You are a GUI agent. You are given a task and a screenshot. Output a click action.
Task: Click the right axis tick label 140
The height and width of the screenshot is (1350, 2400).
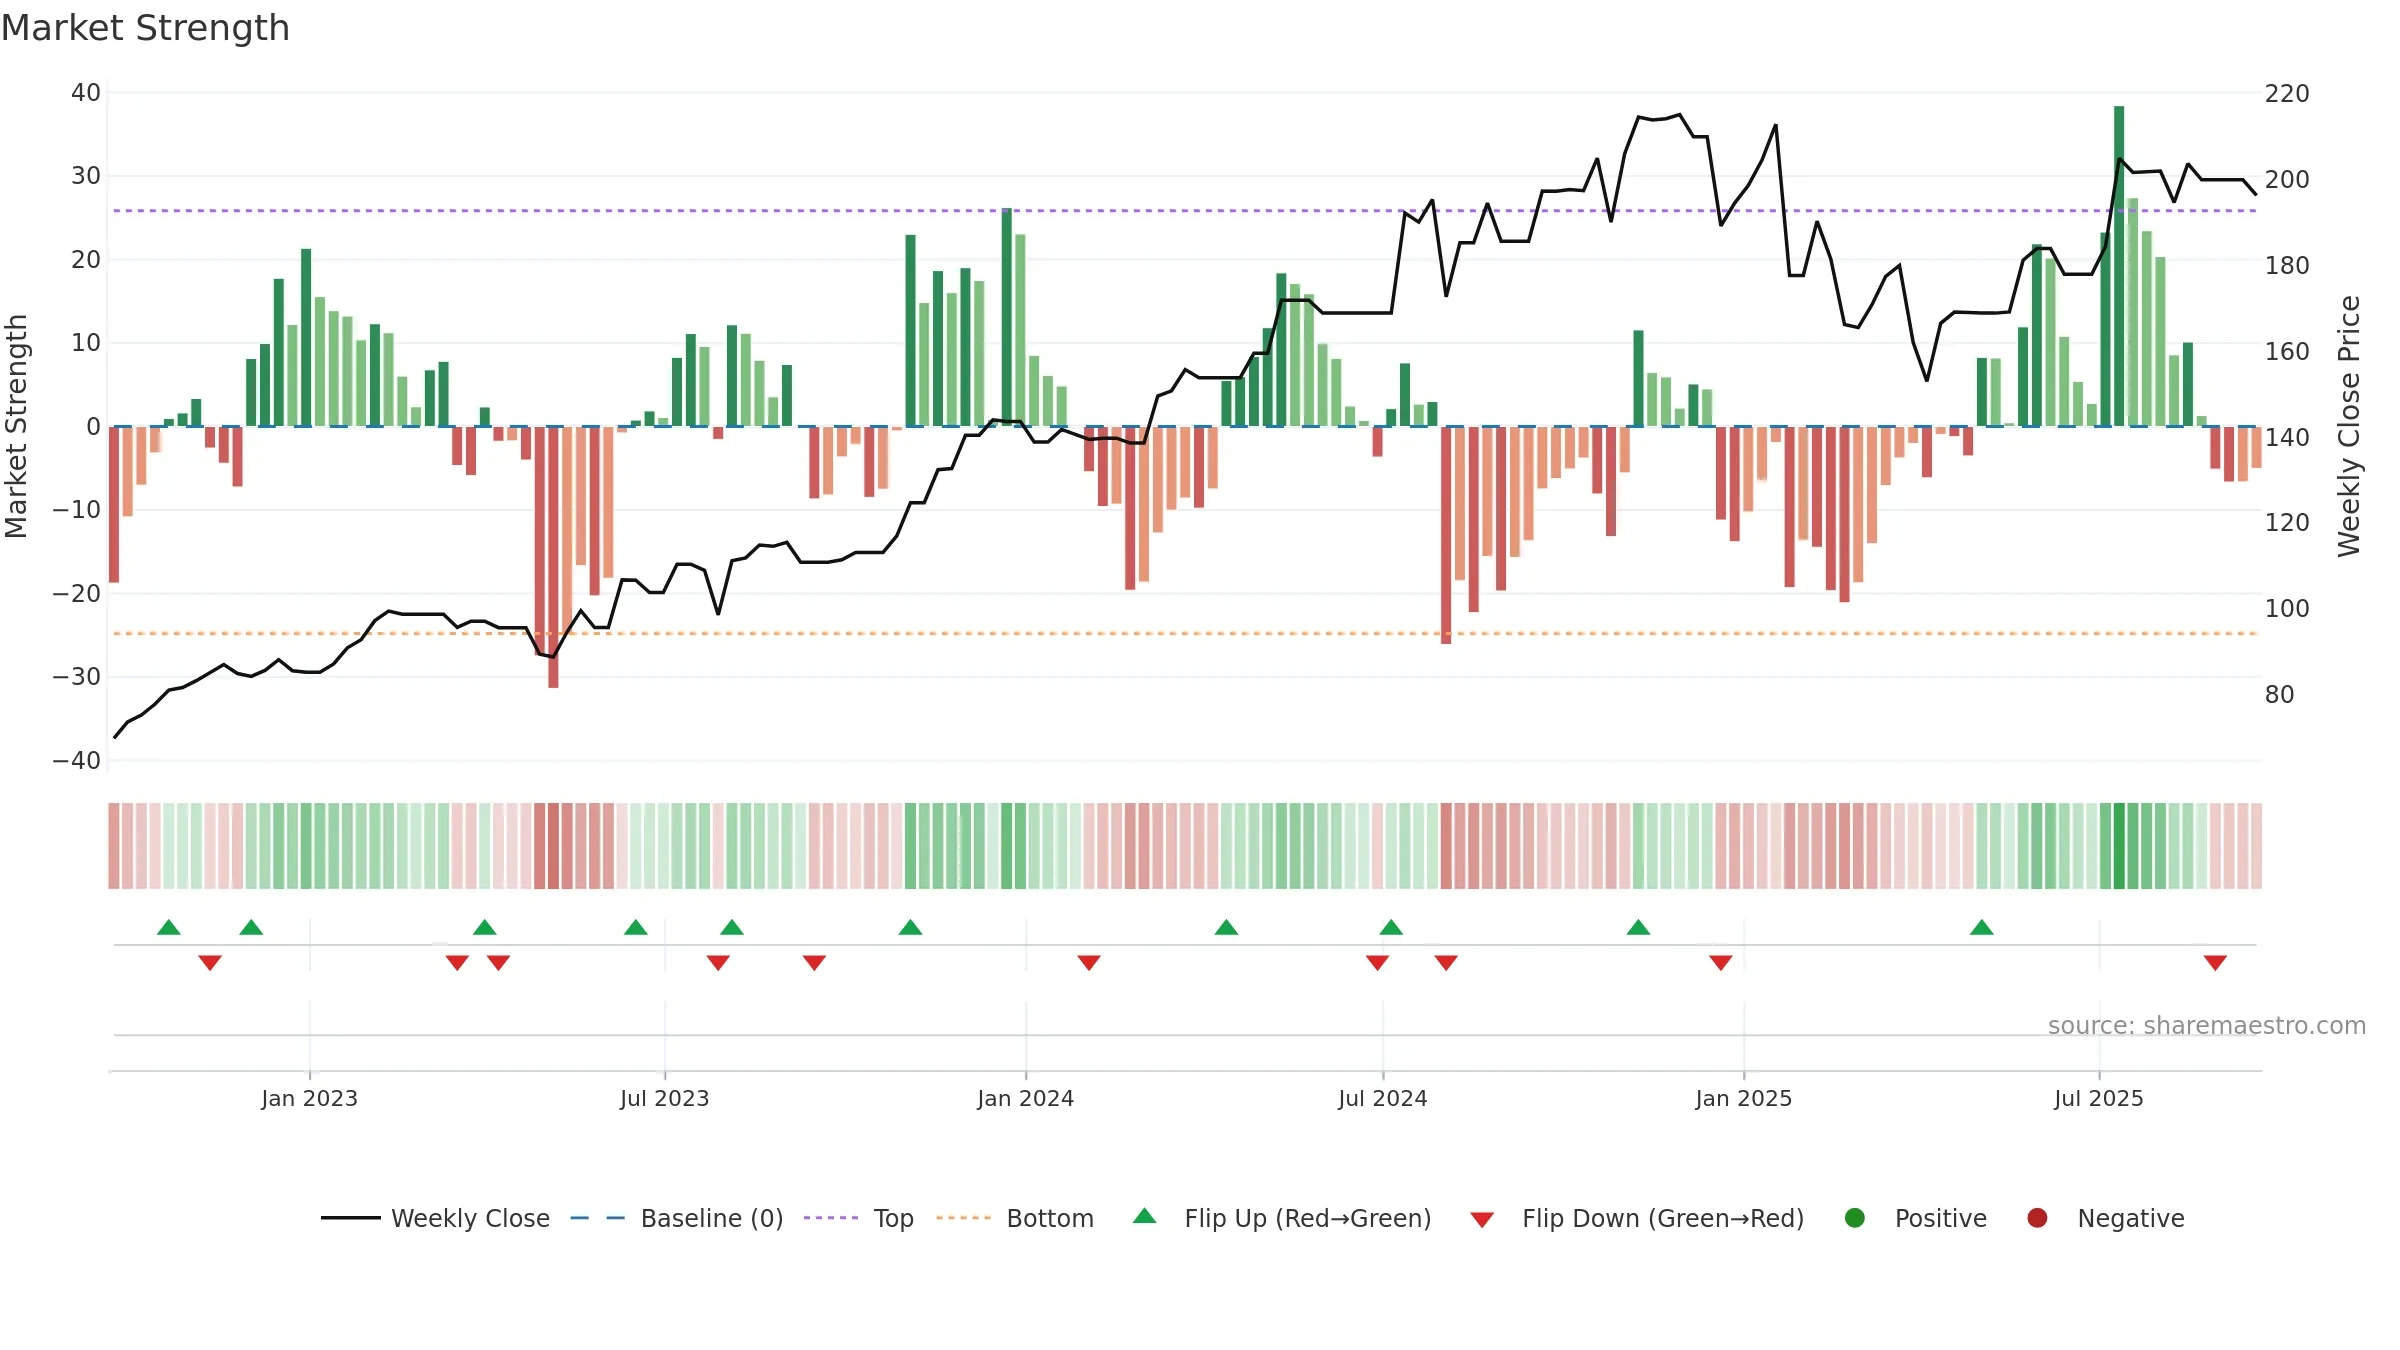(2287, 438)
